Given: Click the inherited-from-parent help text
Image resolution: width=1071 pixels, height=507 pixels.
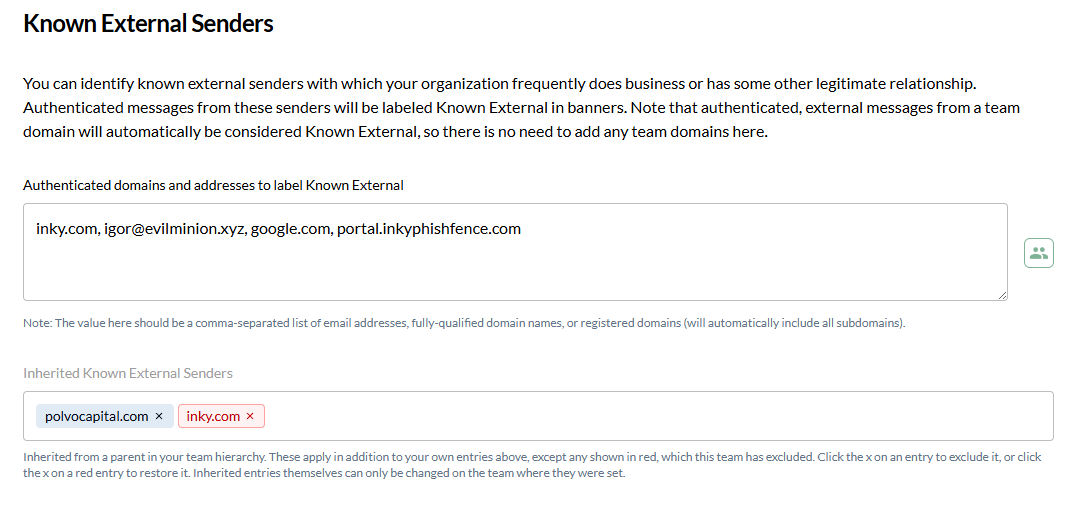Looking at the screenshot, I should pyautogui.click(x=533, y=465).
